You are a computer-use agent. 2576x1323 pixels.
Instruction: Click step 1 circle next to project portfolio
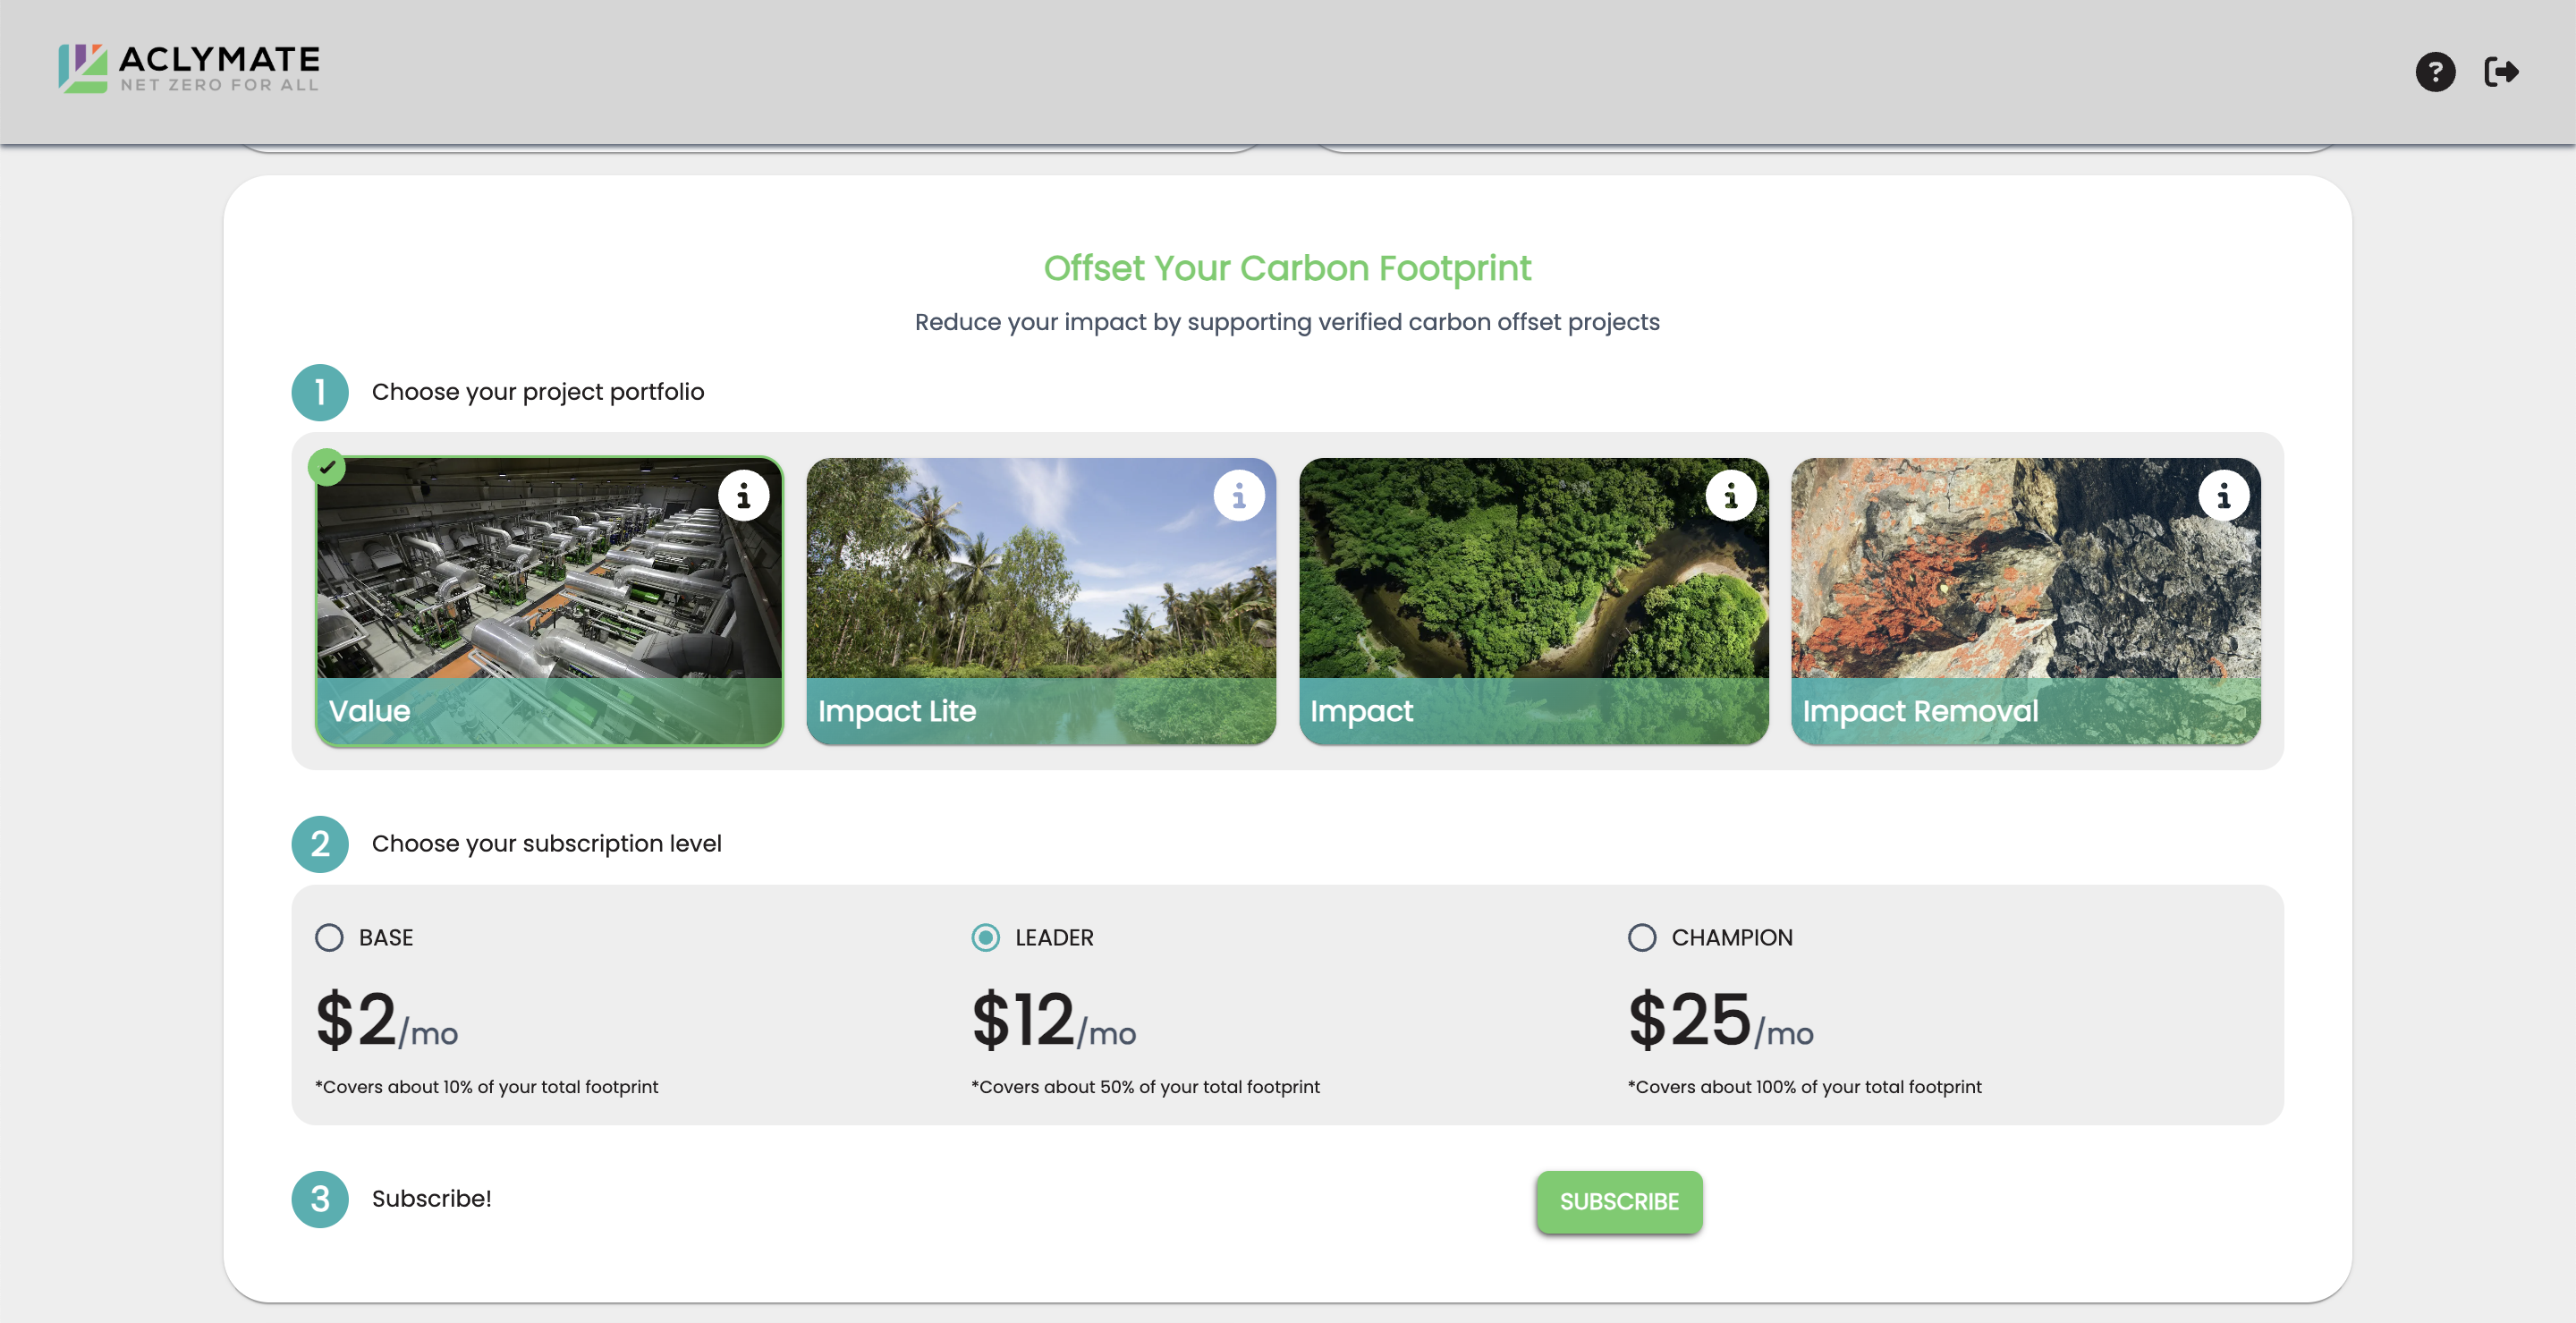[x=319, y=392]
